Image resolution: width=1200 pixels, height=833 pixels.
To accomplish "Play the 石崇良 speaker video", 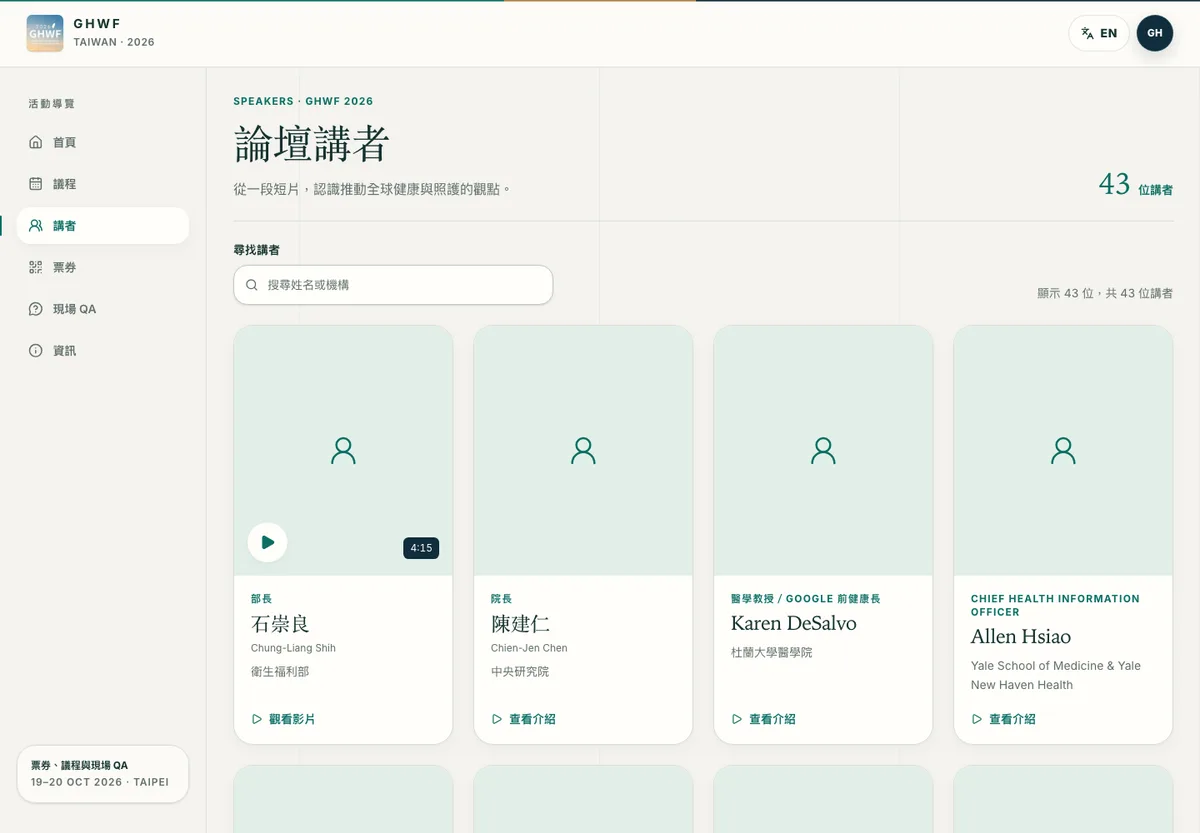I will pos(267,542).
